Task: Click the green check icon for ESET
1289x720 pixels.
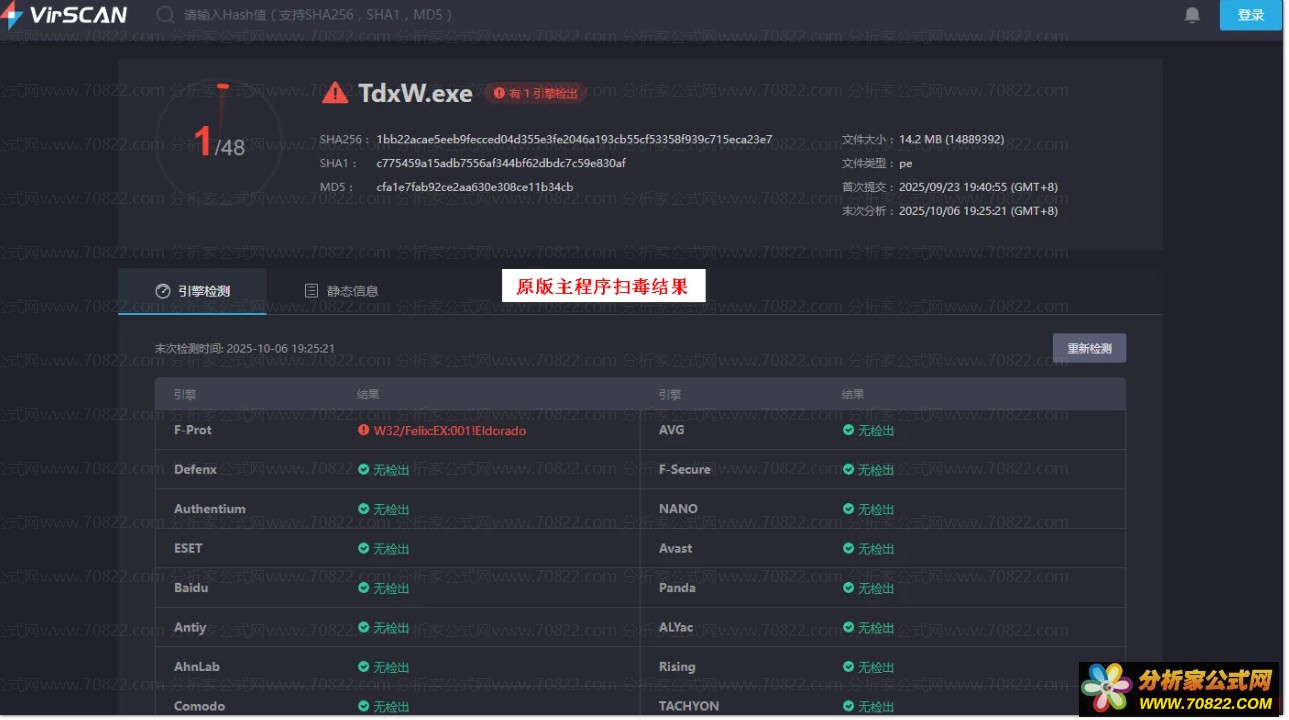Action: [364, 548]
